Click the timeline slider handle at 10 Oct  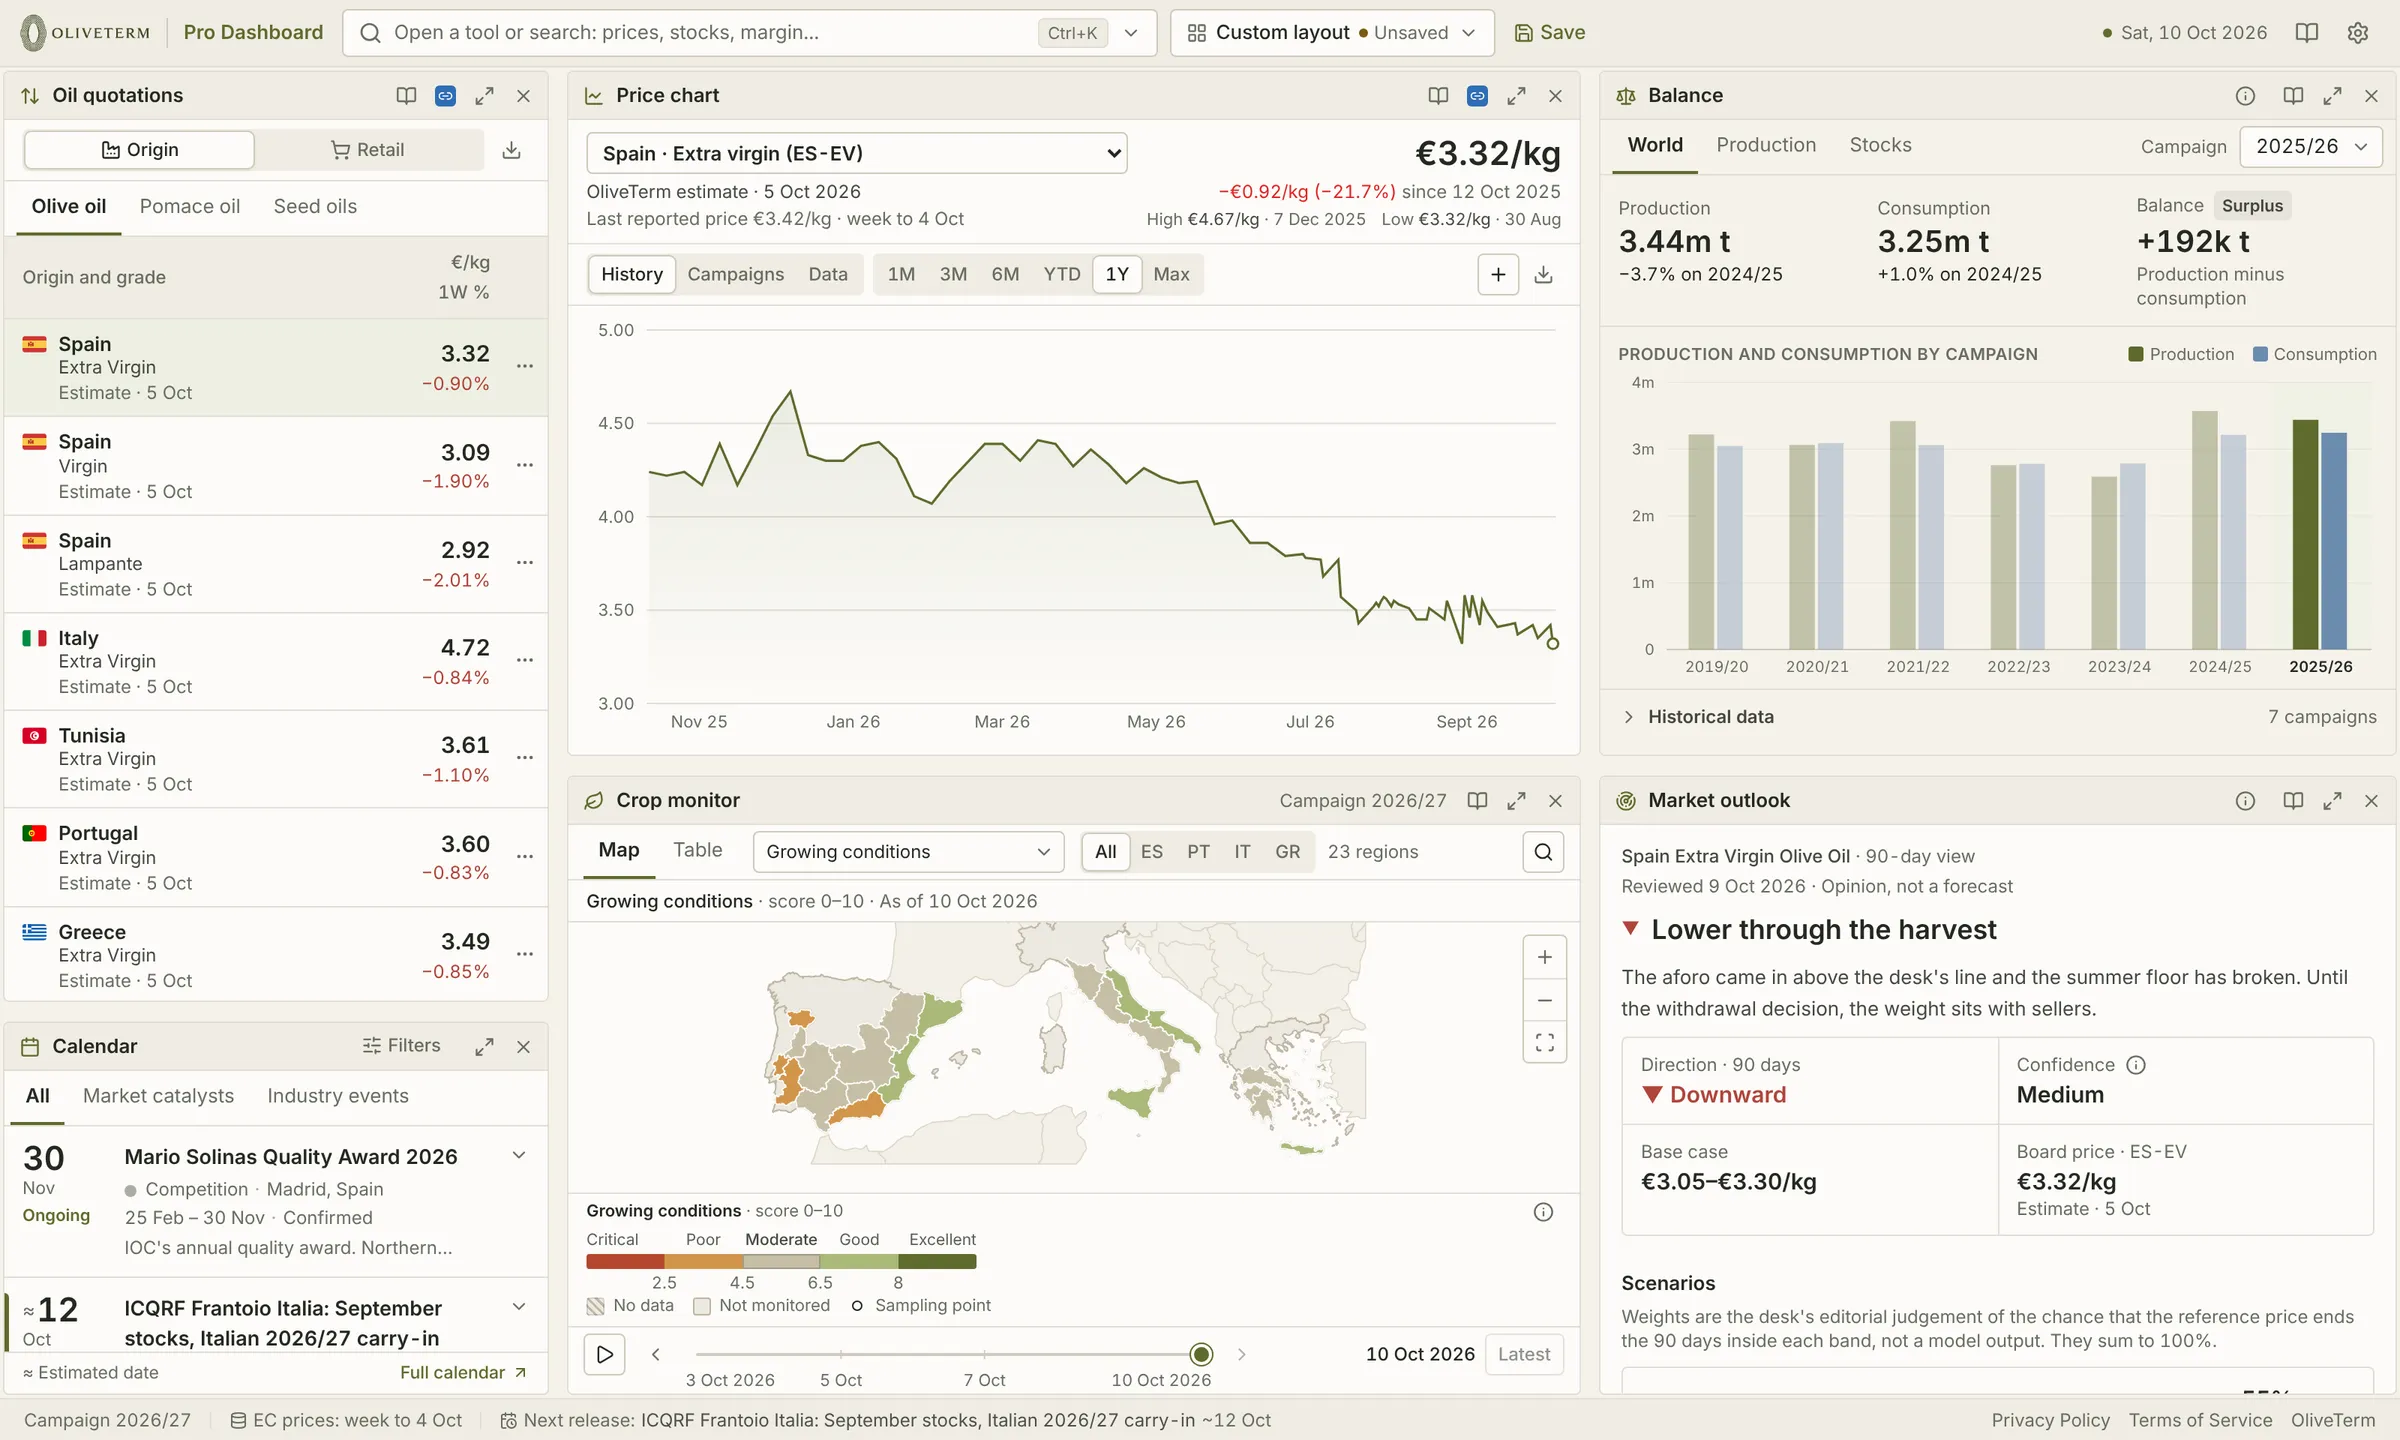[1201, 1354]
